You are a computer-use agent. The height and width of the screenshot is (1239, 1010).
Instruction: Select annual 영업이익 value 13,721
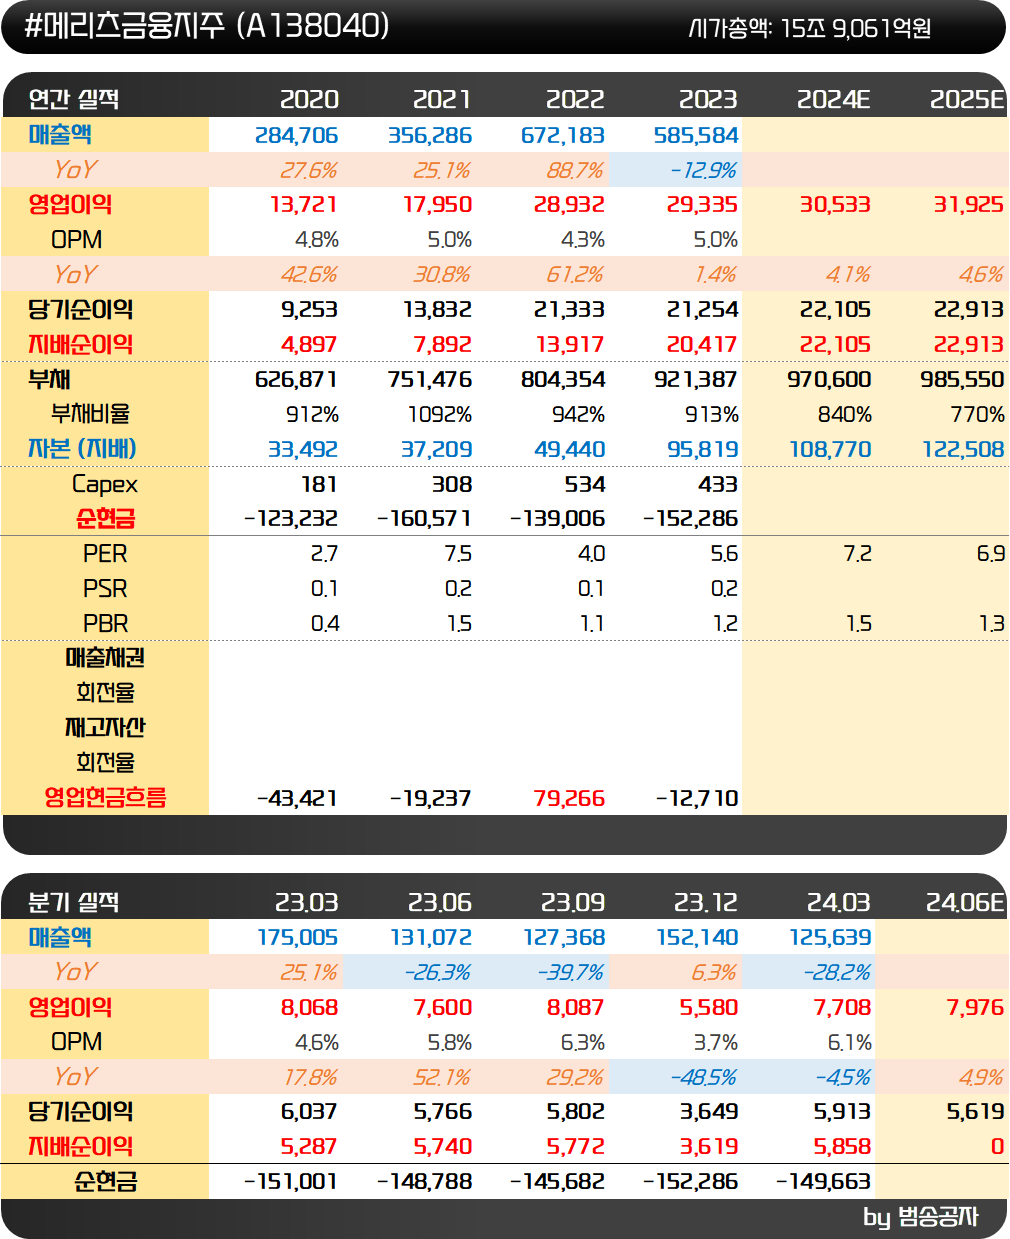pyautogui.click(x=304, y=204)
